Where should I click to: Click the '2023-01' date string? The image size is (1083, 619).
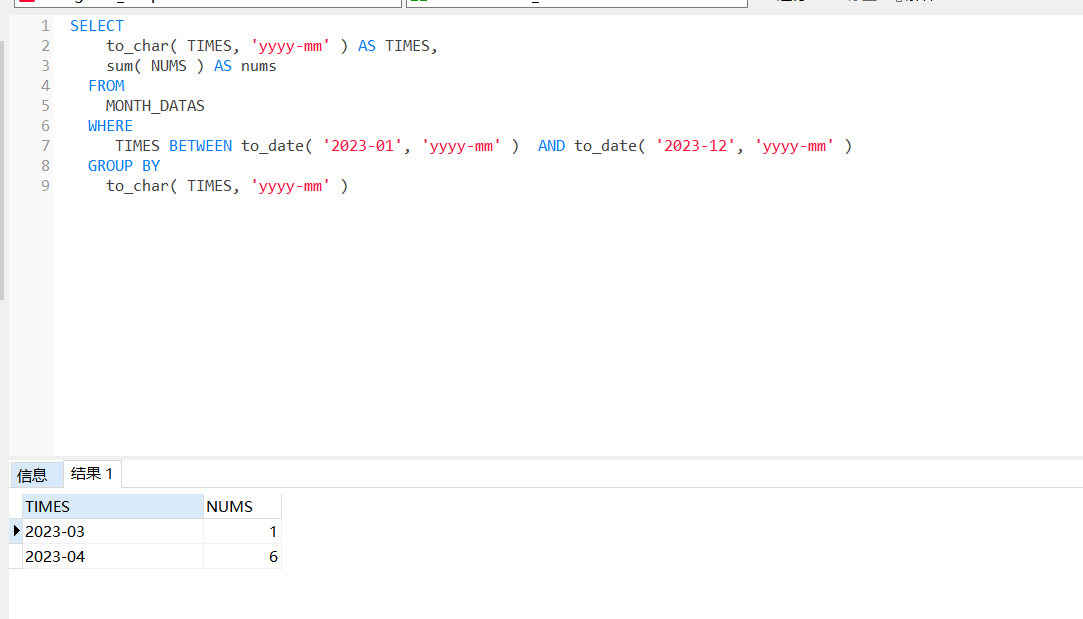(362, 146)
